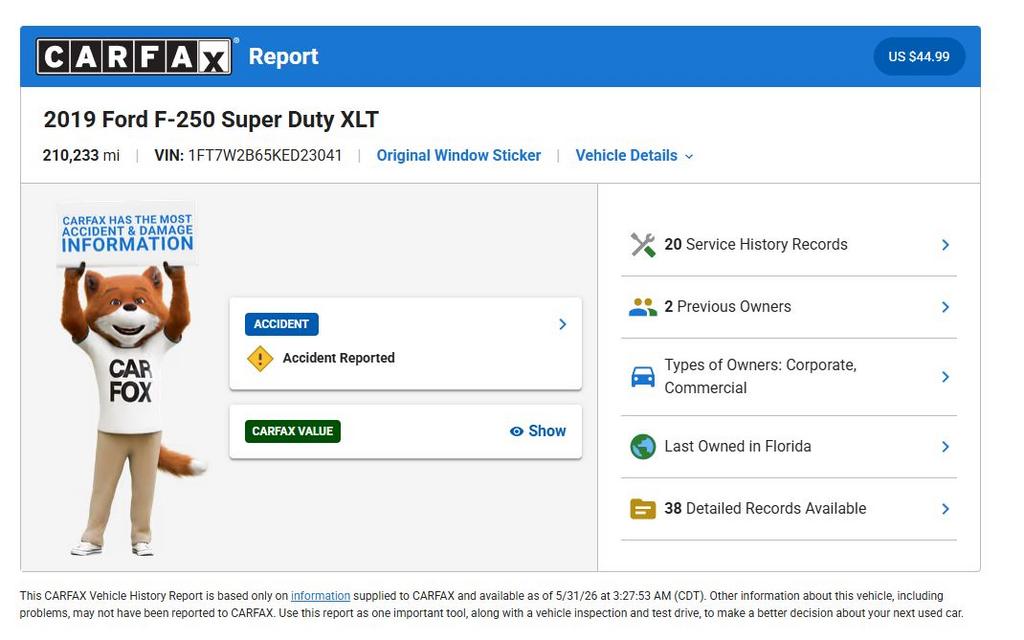Image resolution: width=1024 pixels, height=640 pixels.
Task: Click the Vehicle Details chevron arrow
Action: (688, 157)
